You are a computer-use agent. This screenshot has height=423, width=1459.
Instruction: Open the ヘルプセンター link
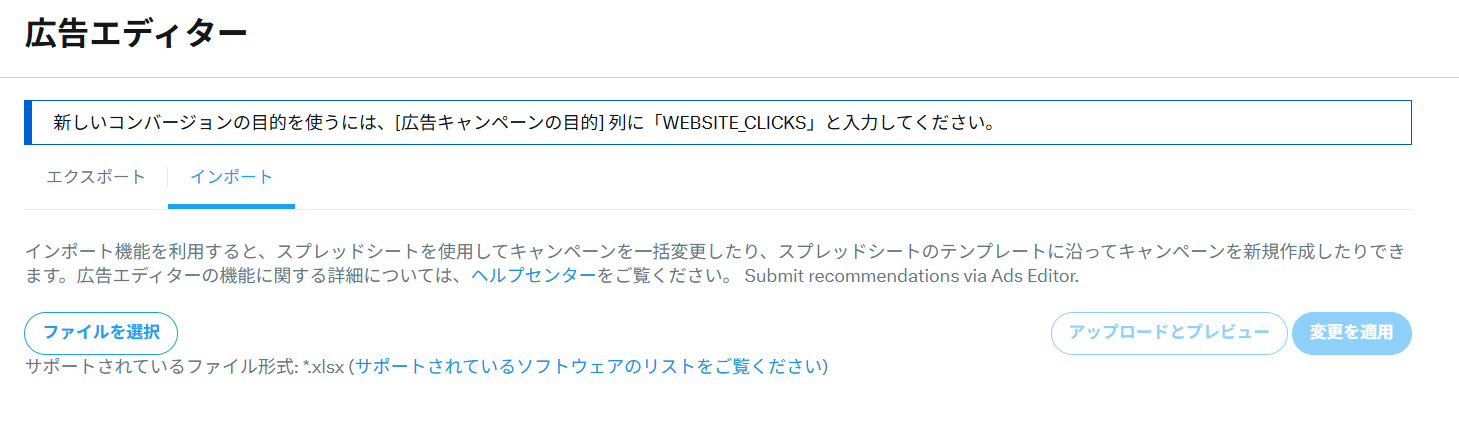[x=534, y=276]
